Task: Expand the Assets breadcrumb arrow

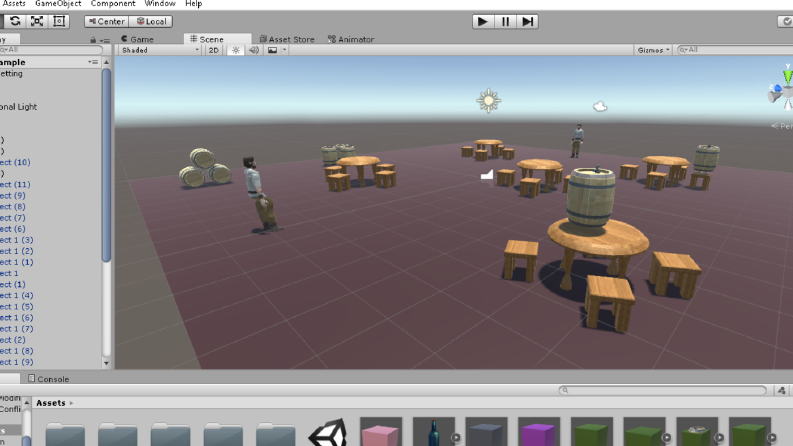Action: tap(71, 403)
